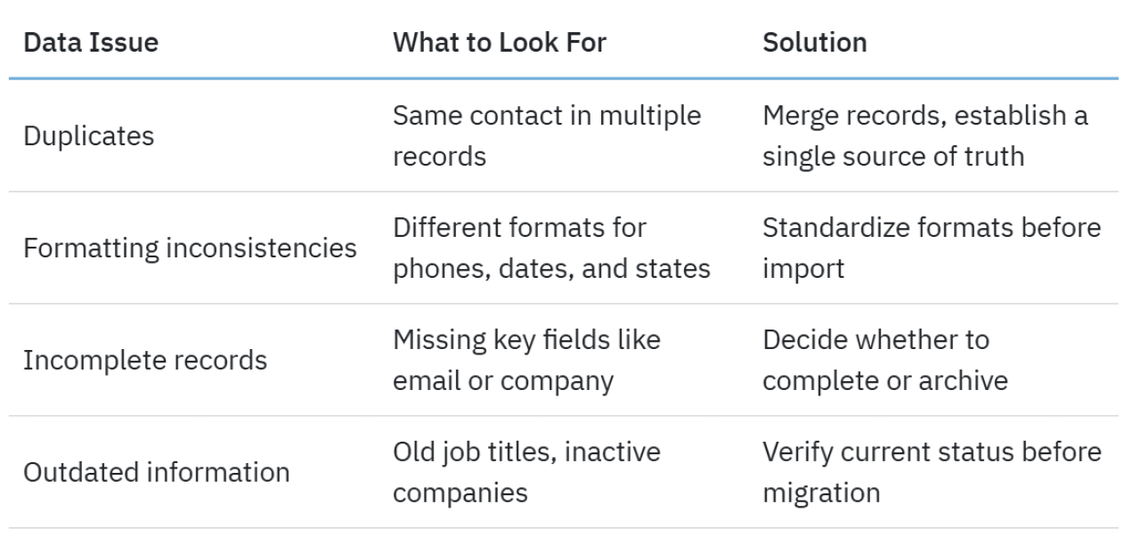Click the "Data Issue" column header
Screen dimensions: 1140x545
tap(91, 42)
